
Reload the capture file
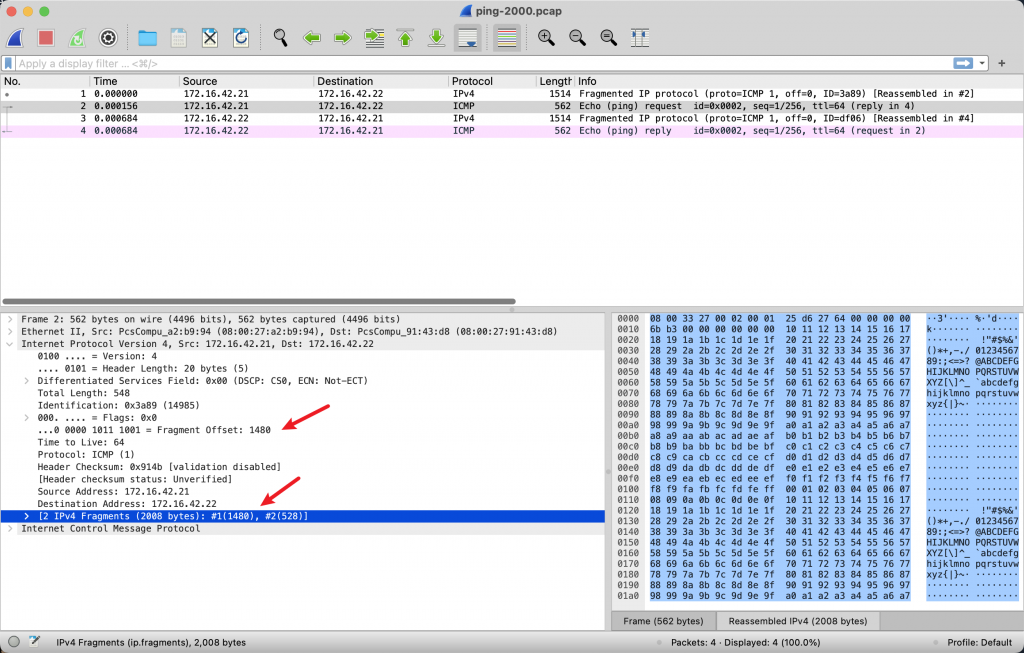(x=241, y=38)
